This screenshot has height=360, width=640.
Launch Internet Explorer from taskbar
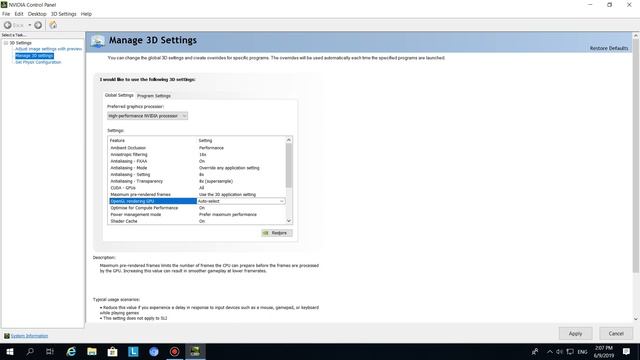(x=71, y=351)
